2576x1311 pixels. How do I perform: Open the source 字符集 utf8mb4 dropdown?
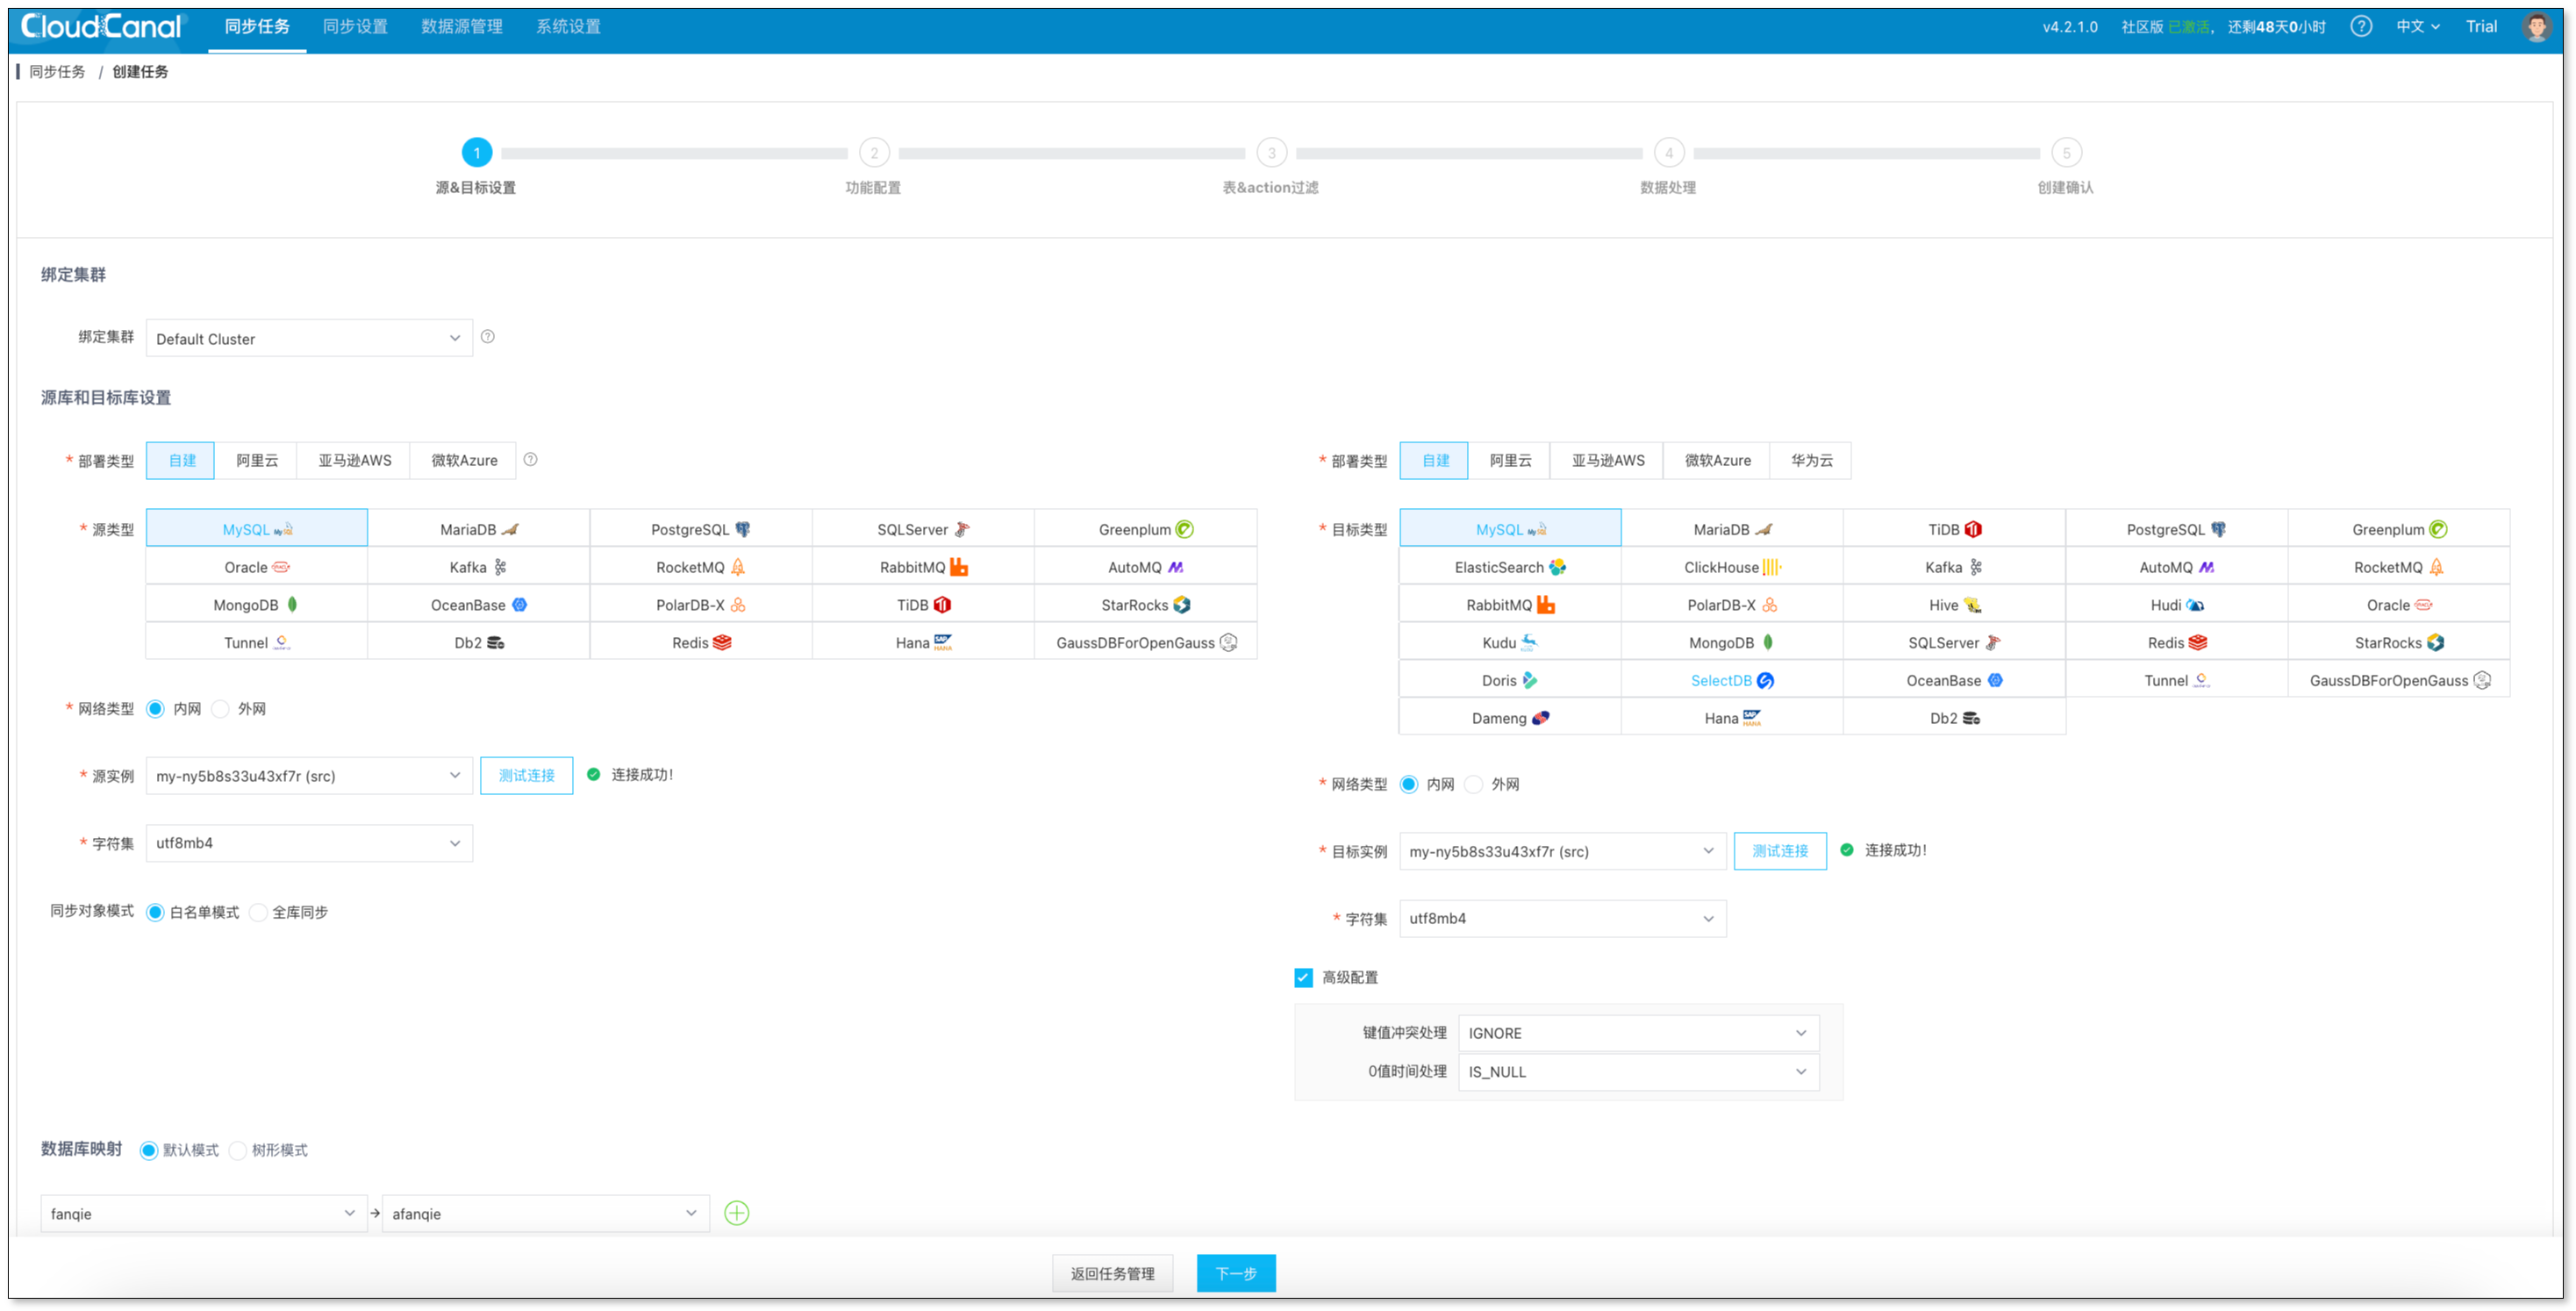click(308, 843)
